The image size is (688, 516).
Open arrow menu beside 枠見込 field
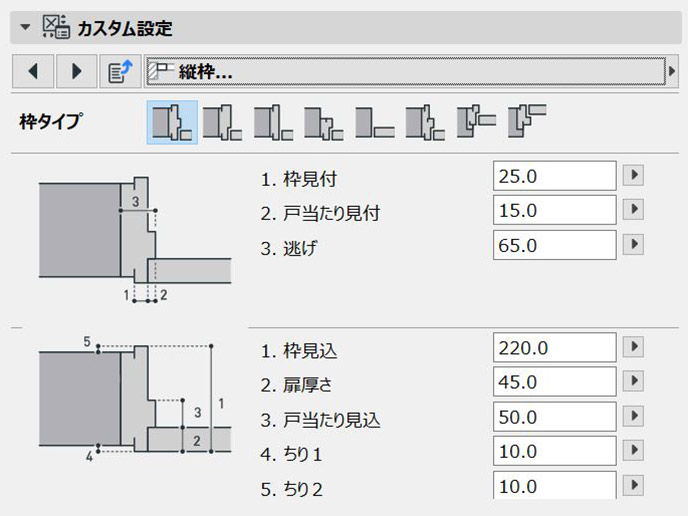pos(634,347)
